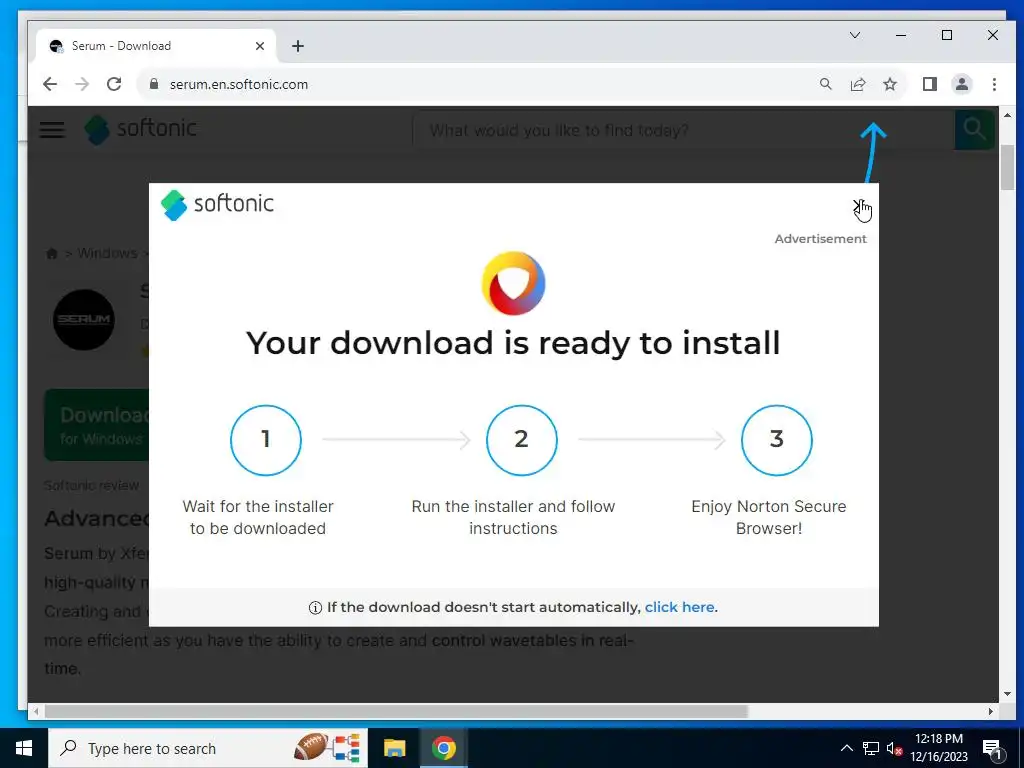Click the Softonic logo in the popup

217,204
